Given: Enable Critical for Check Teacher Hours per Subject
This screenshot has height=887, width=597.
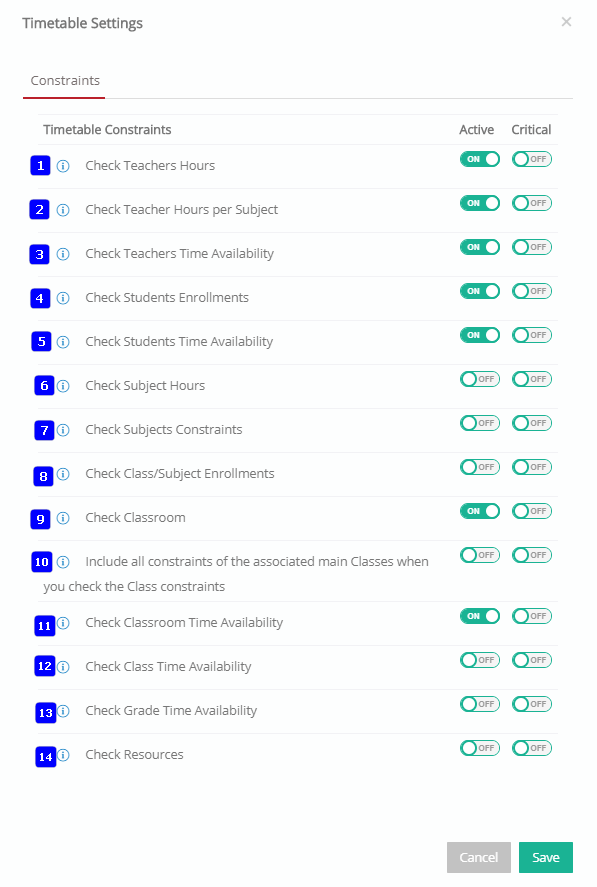Looking at the screenshot, I should point(532,203).
